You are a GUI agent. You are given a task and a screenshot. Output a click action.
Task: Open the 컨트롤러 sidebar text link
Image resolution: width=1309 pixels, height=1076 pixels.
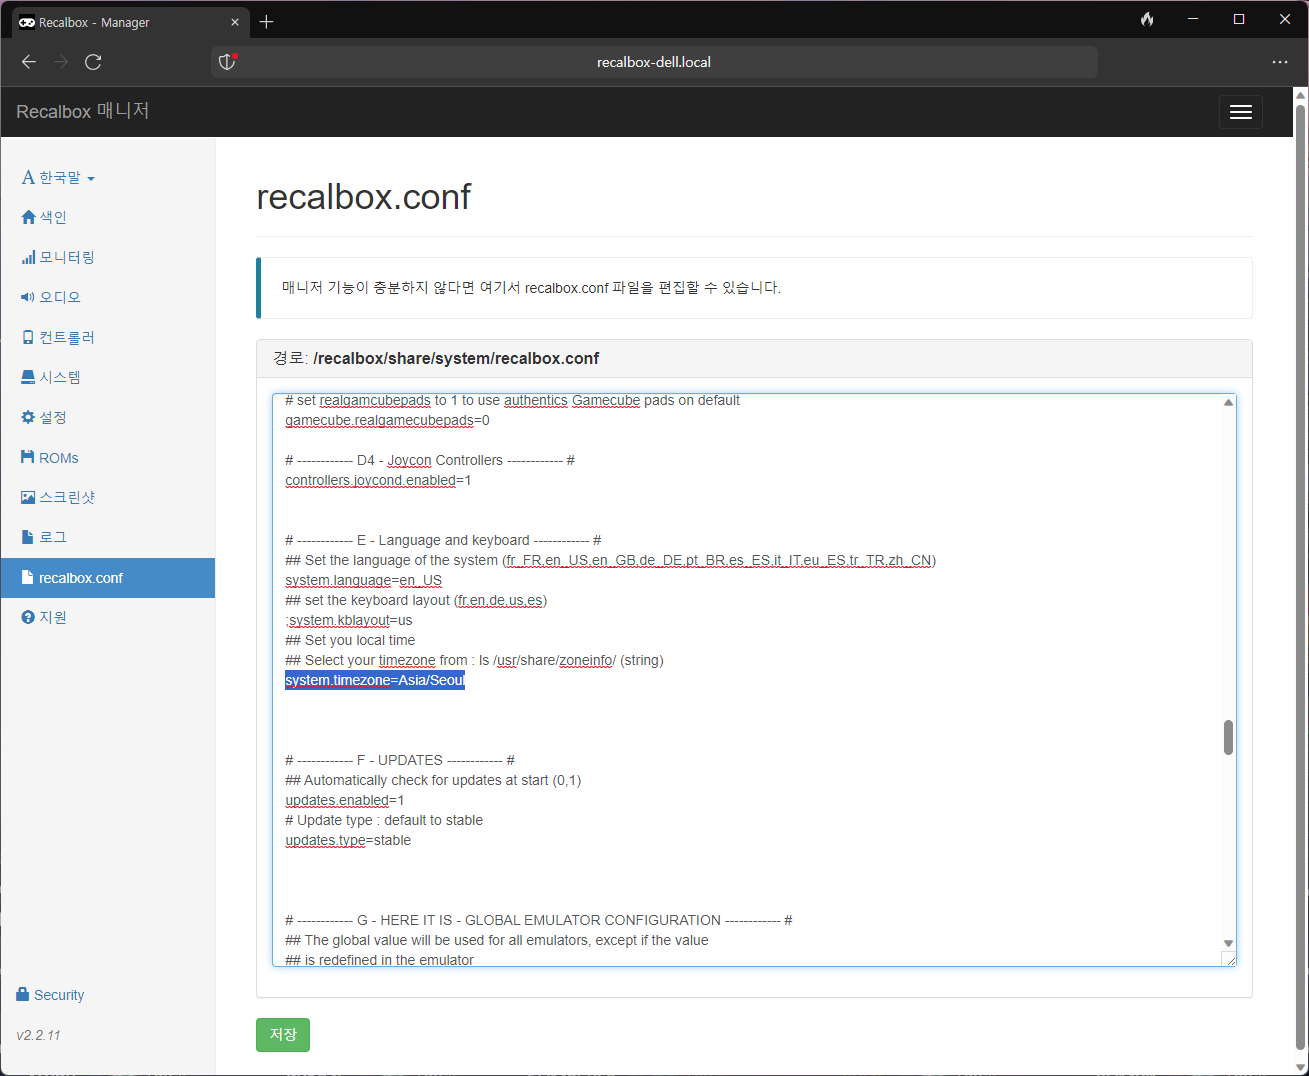pos(67,337)
